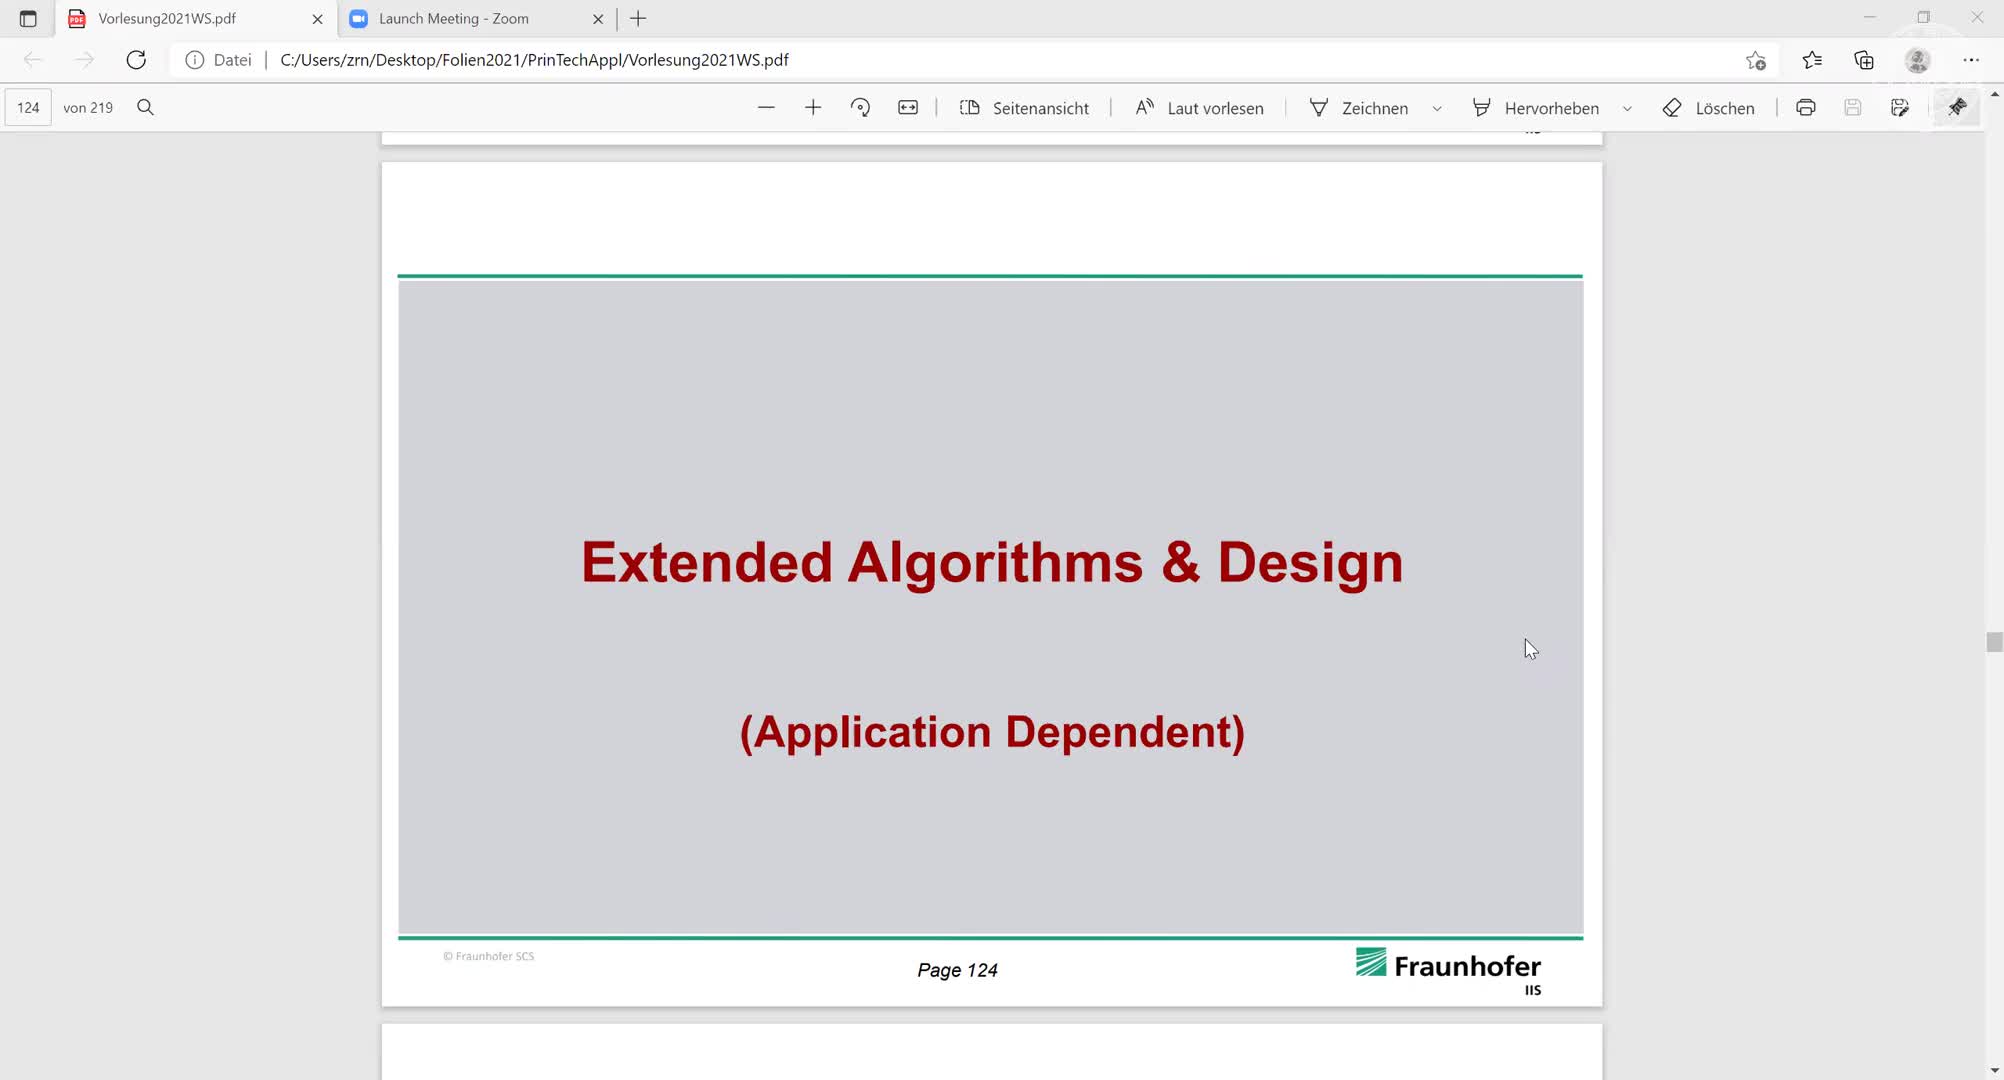Zoom into the document with plus
The width and height of the screenshot is (2004, 1080).
point(813,107)
